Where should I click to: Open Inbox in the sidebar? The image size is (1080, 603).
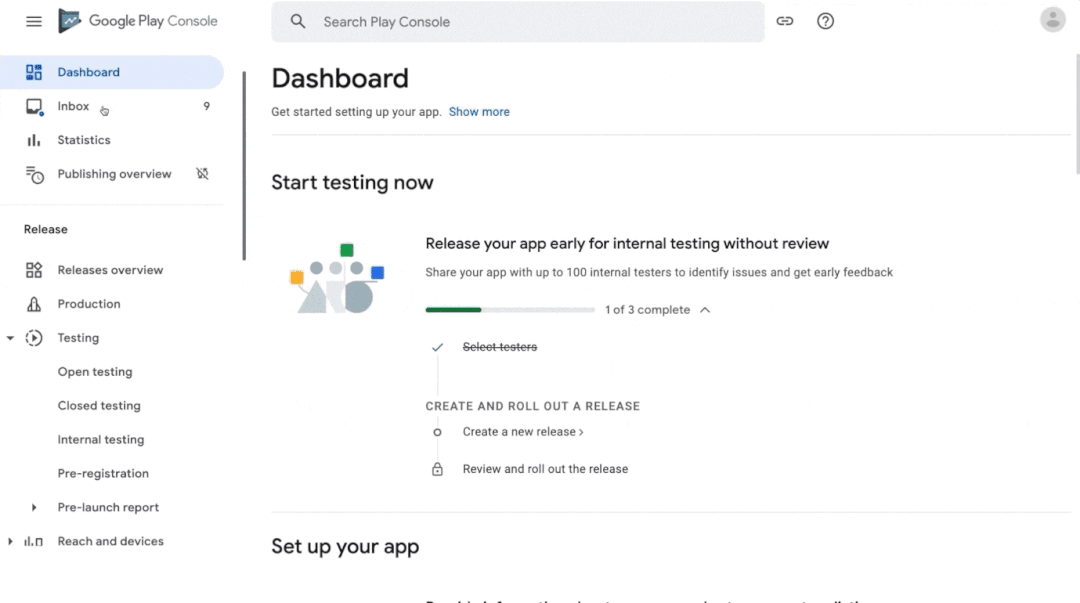(112, 106)
